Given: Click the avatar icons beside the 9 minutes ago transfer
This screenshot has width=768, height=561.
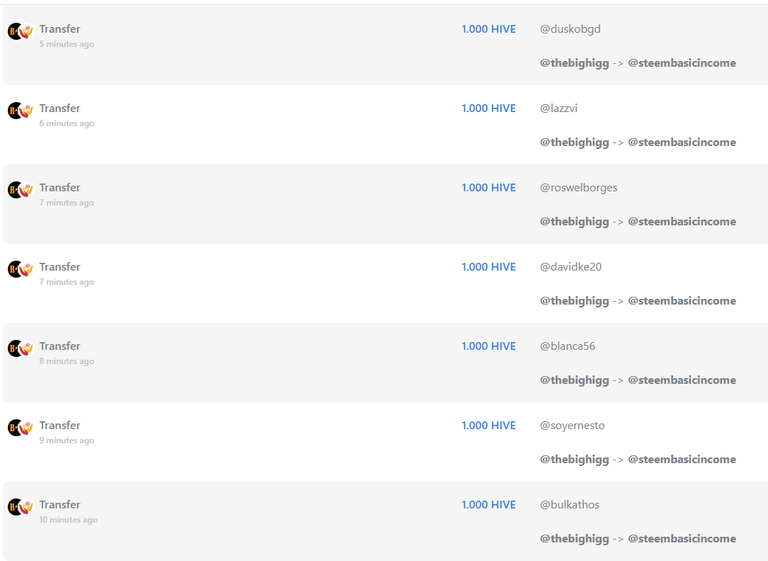Looking at the screenshot, I should [x=21, y=428].
